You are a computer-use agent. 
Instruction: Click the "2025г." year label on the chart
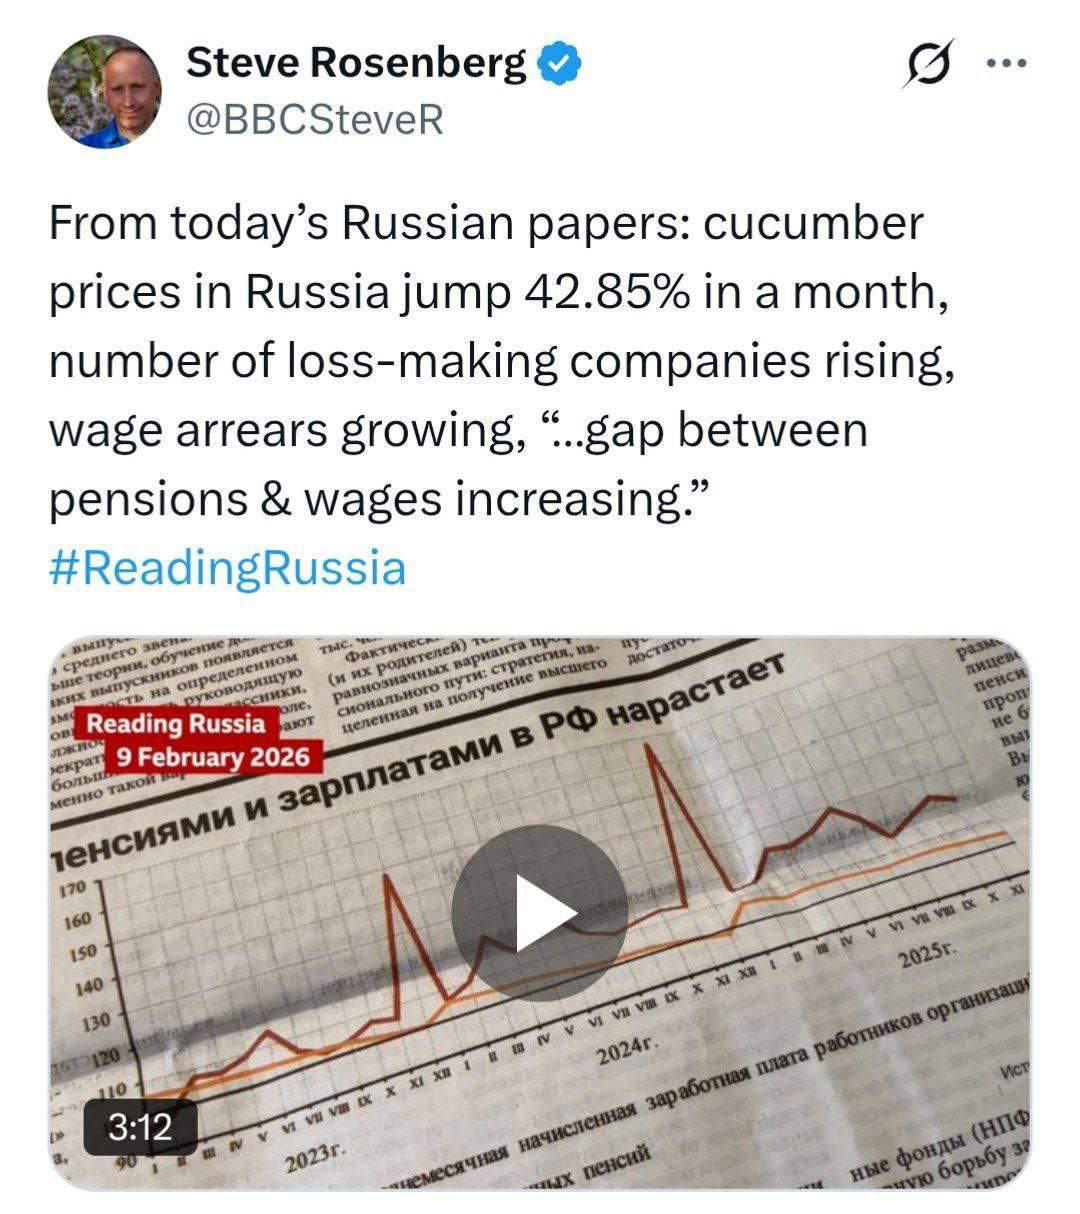[x=930, y=956]
